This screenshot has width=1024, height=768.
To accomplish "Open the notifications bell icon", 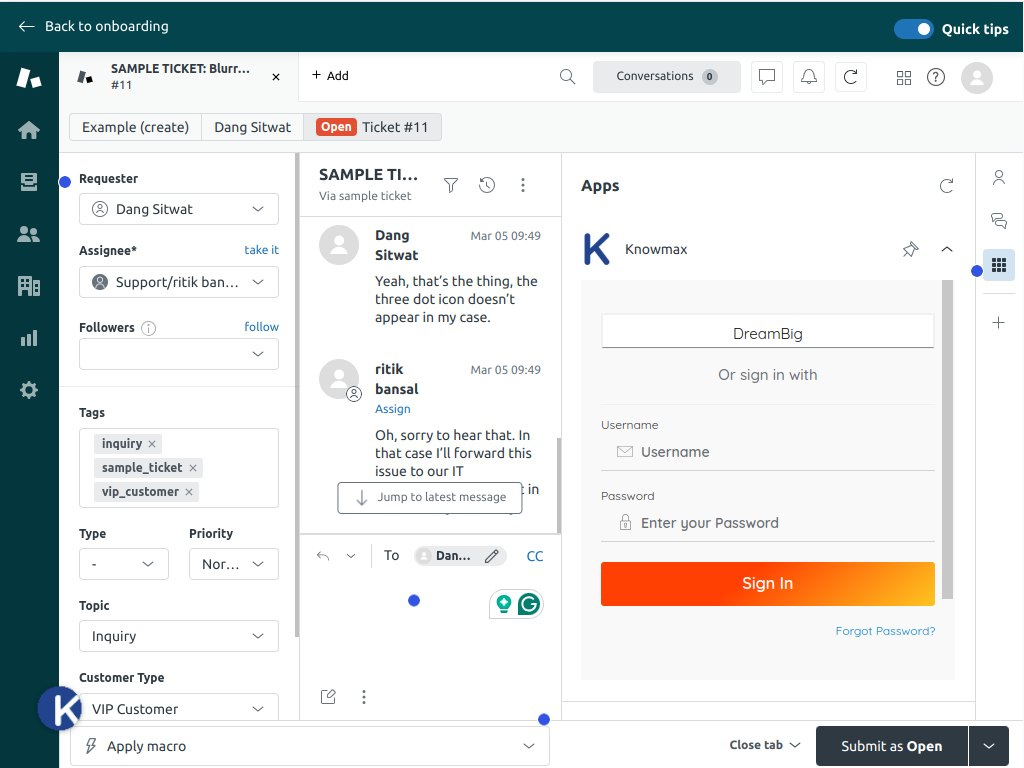I will (808, 77).
